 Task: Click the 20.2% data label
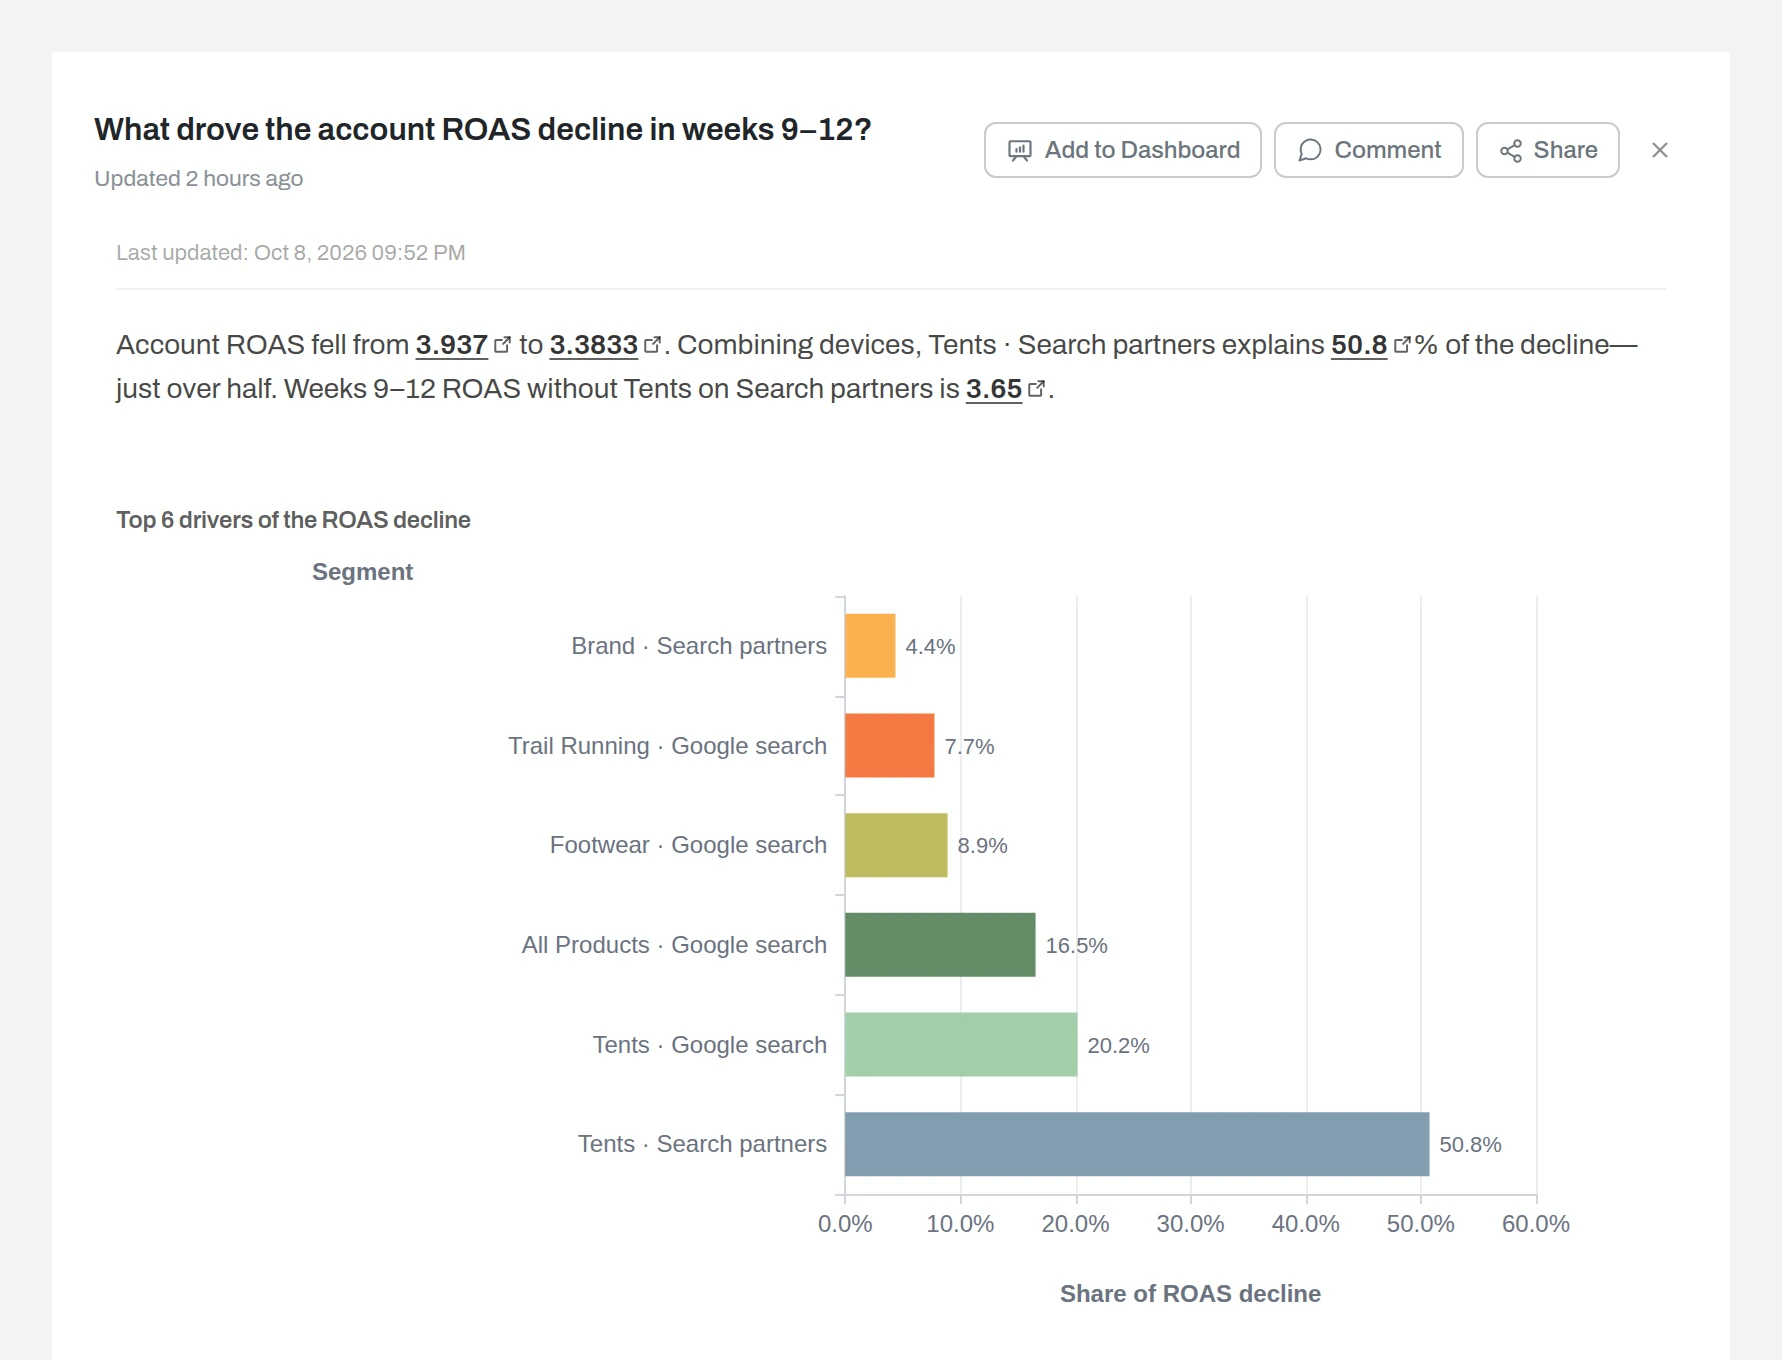(x=1118, y=1045)
